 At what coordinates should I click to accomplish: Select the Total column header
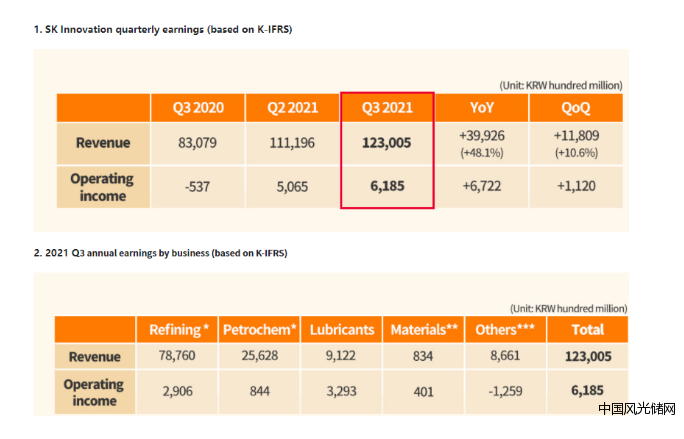pos(588,329)
